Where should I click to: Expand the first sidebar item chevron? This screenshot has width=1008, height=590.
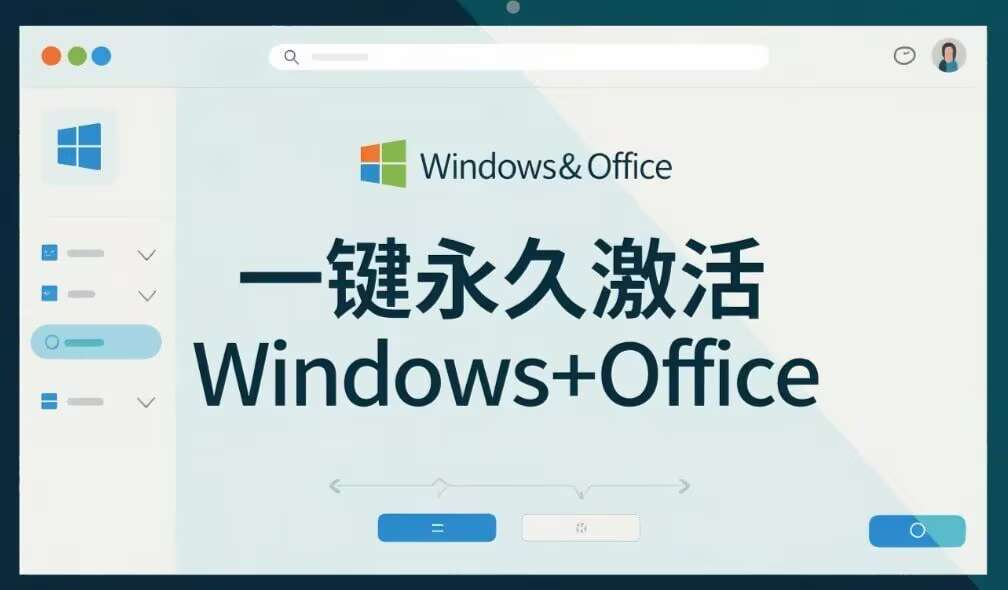click(x=147, y=255)
